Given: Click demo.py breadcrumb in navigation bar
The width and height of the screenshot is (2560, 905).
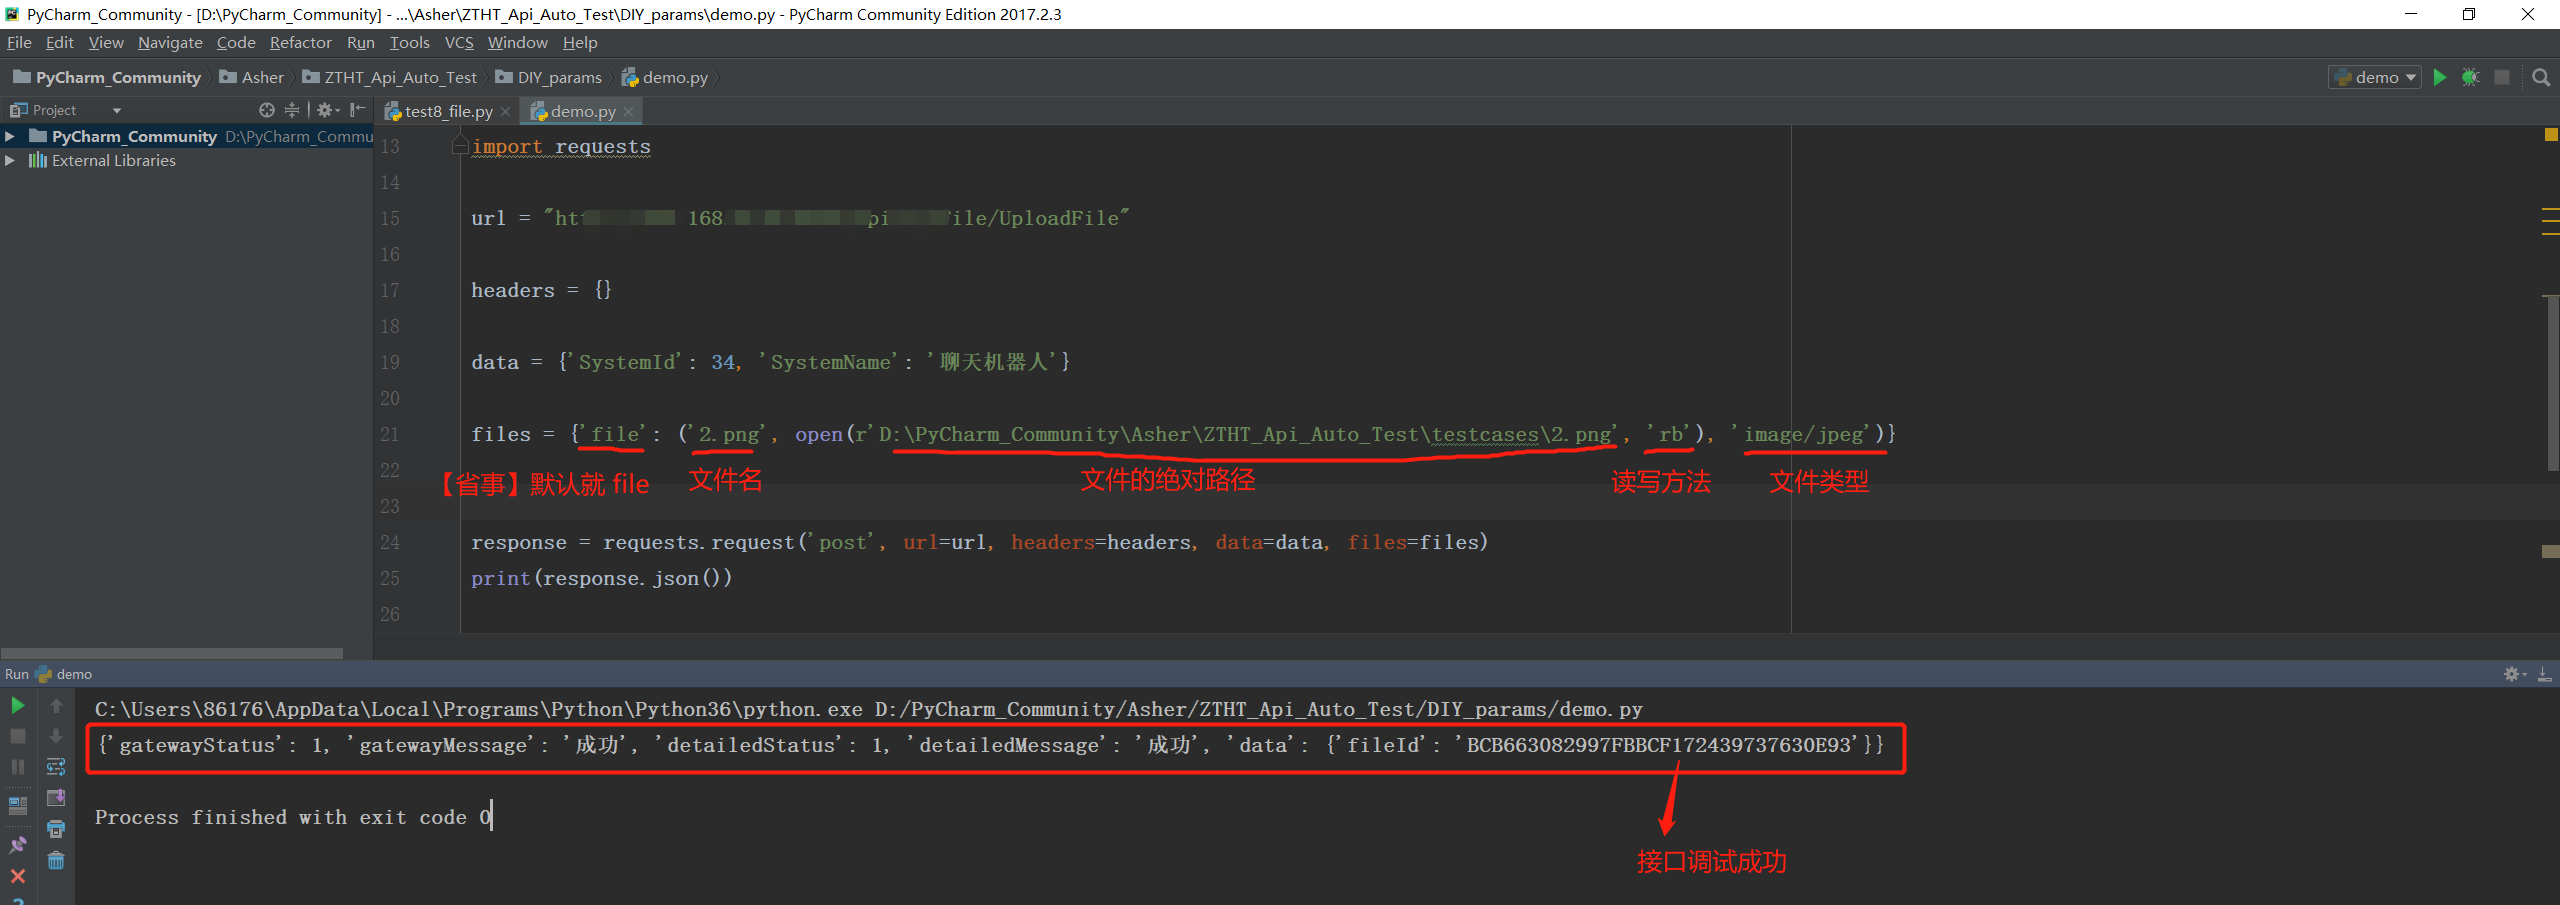Looking at the screenshot, I should pyautogui.click(x=665, y=77).
